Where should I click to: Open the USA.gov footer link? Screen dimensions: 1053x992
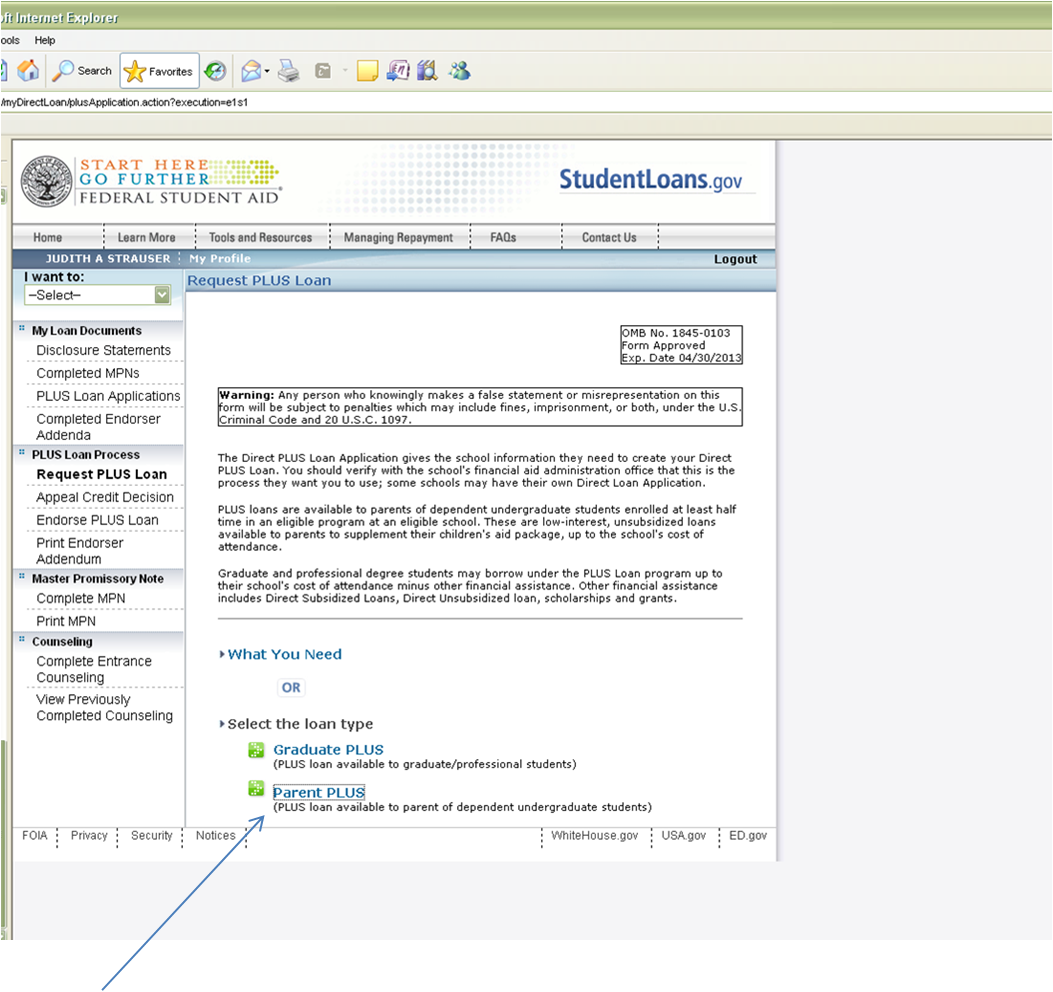click(x=684, y=836)
